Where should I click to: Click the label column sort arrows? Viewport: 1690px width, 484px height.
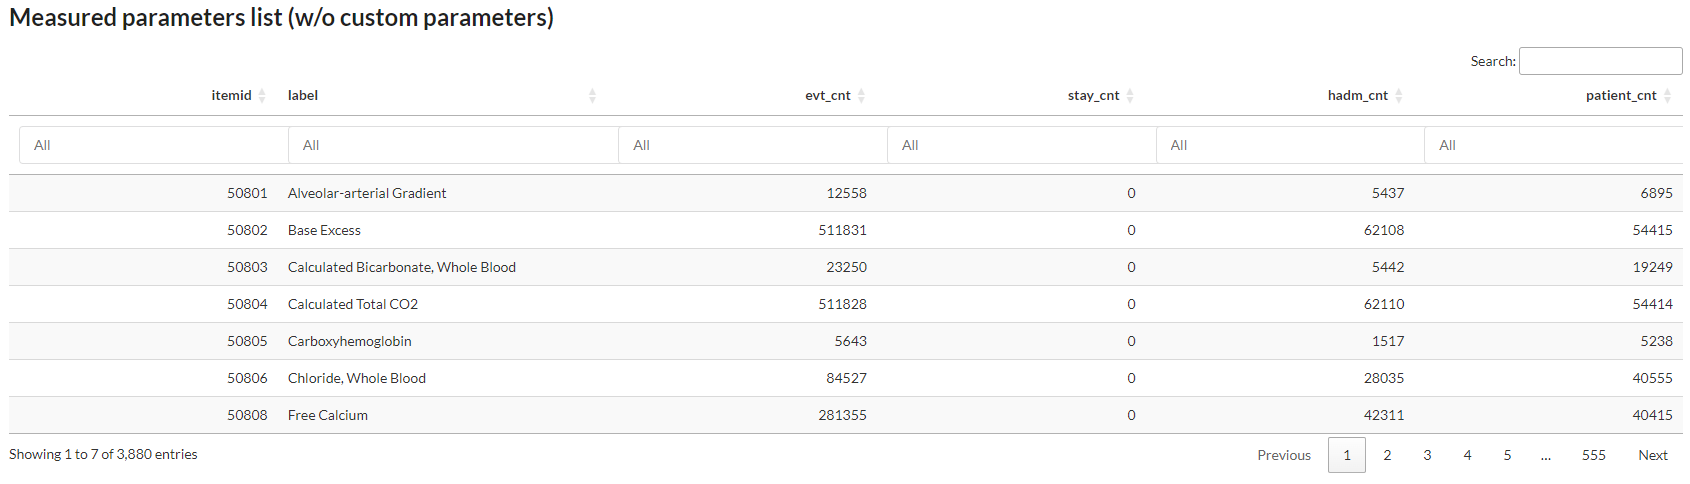pos(592,96)
